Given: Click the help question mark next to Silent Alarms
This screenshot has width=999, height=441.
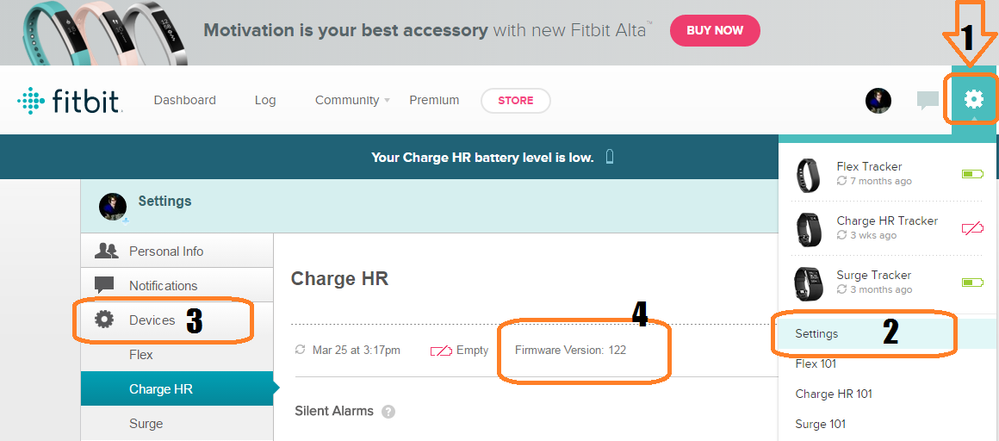Looking at the screenshot, I should [x=388, y=412].
